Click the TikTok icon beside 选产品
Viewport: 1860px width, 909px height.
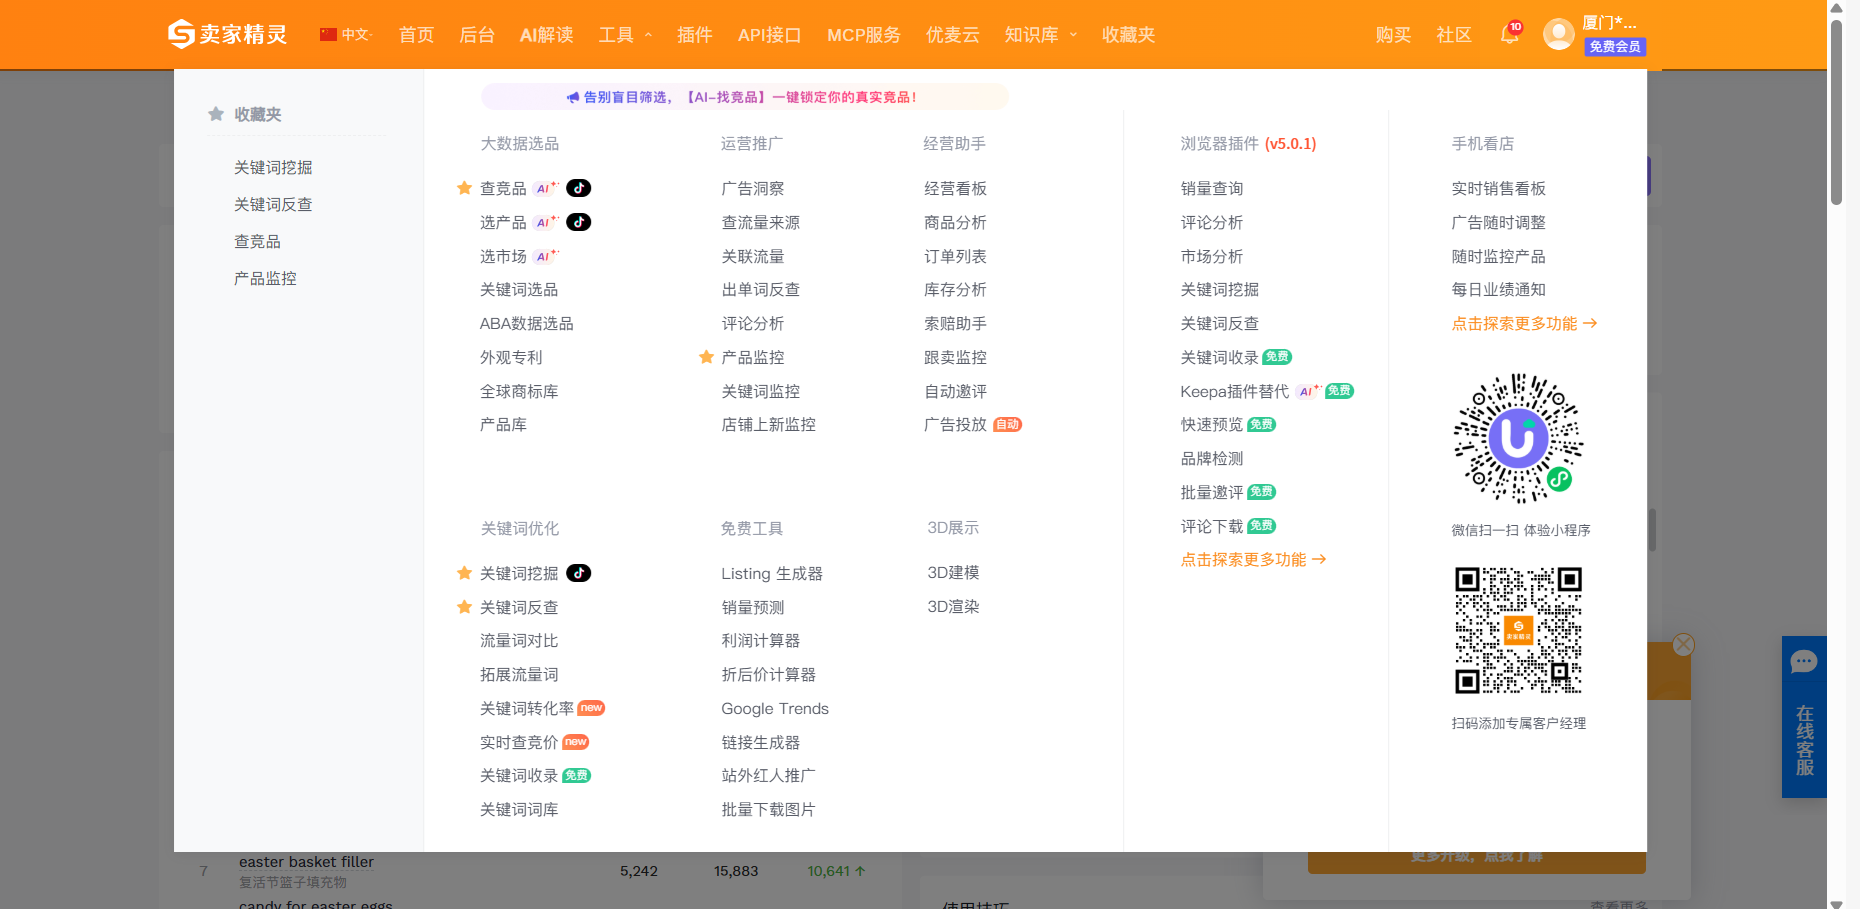578,222
